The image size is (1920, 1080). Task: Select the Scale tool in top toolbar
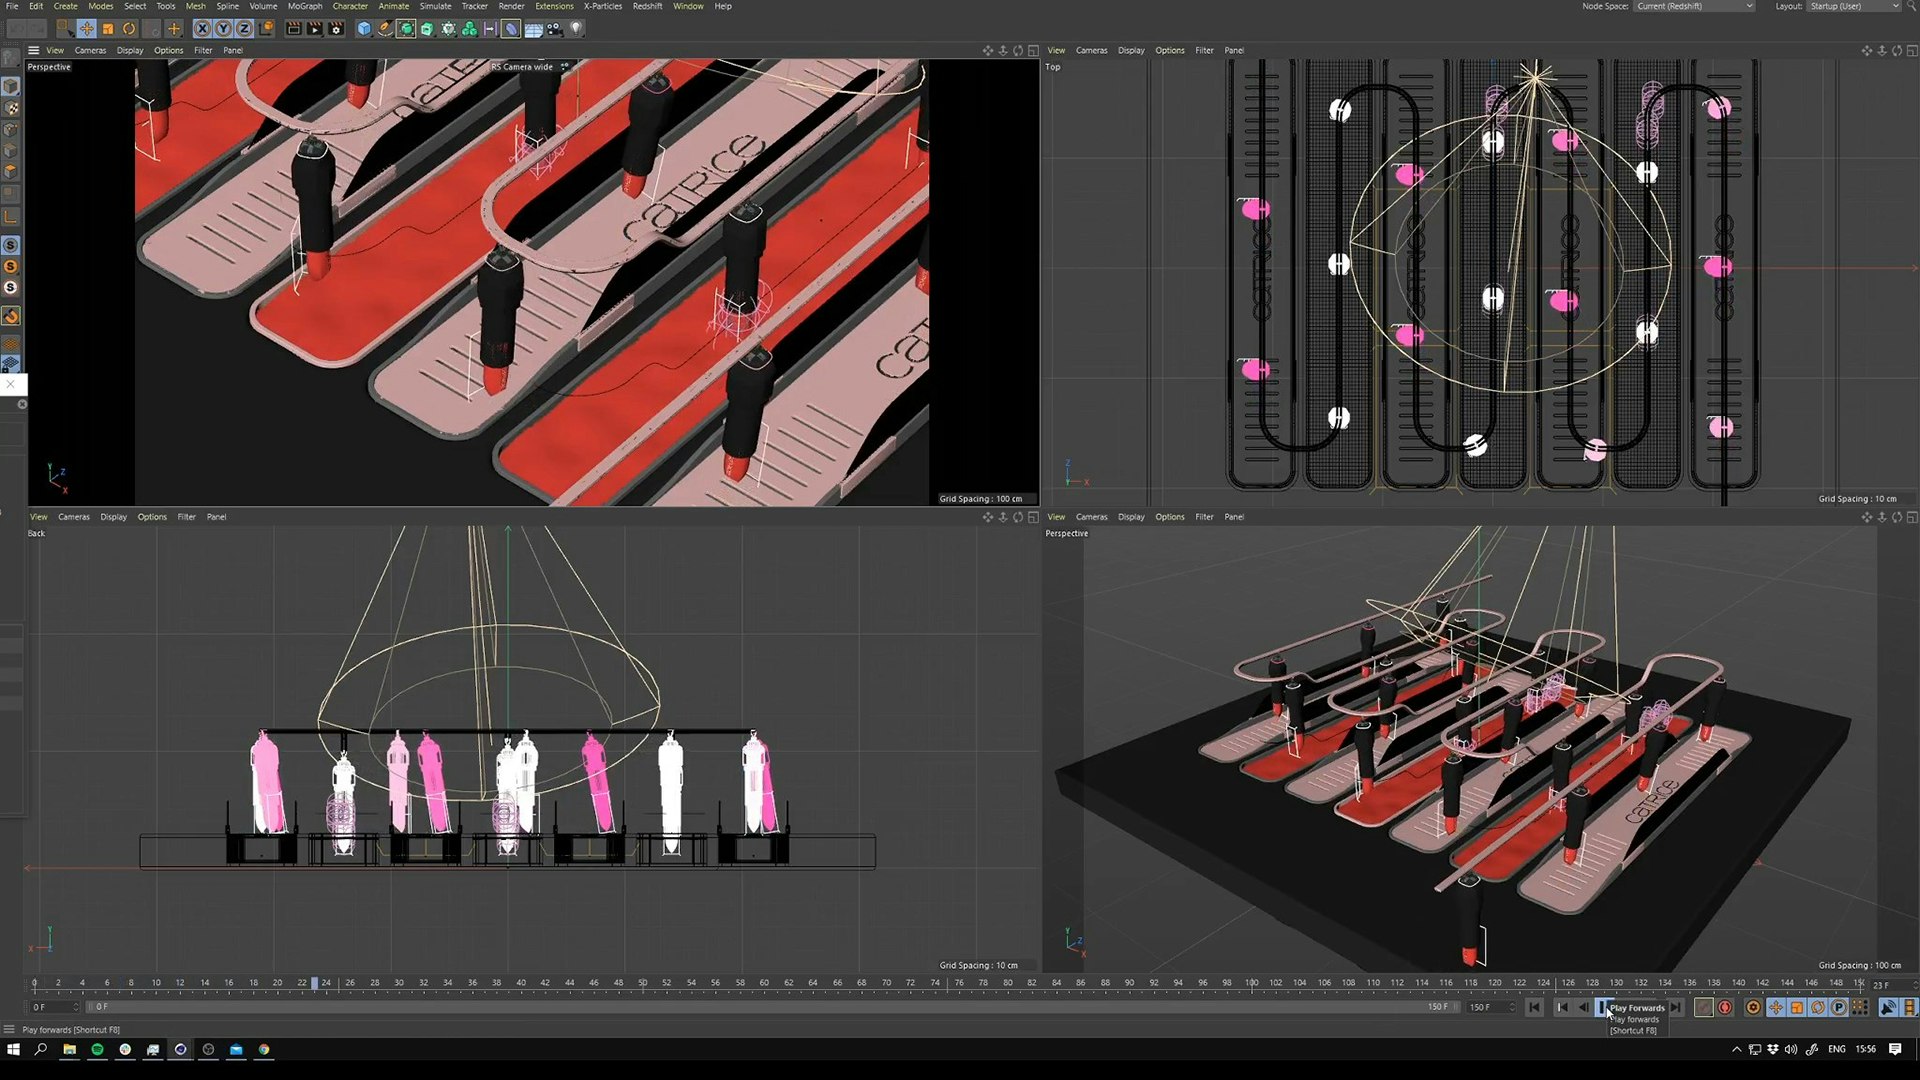[108, 29]
